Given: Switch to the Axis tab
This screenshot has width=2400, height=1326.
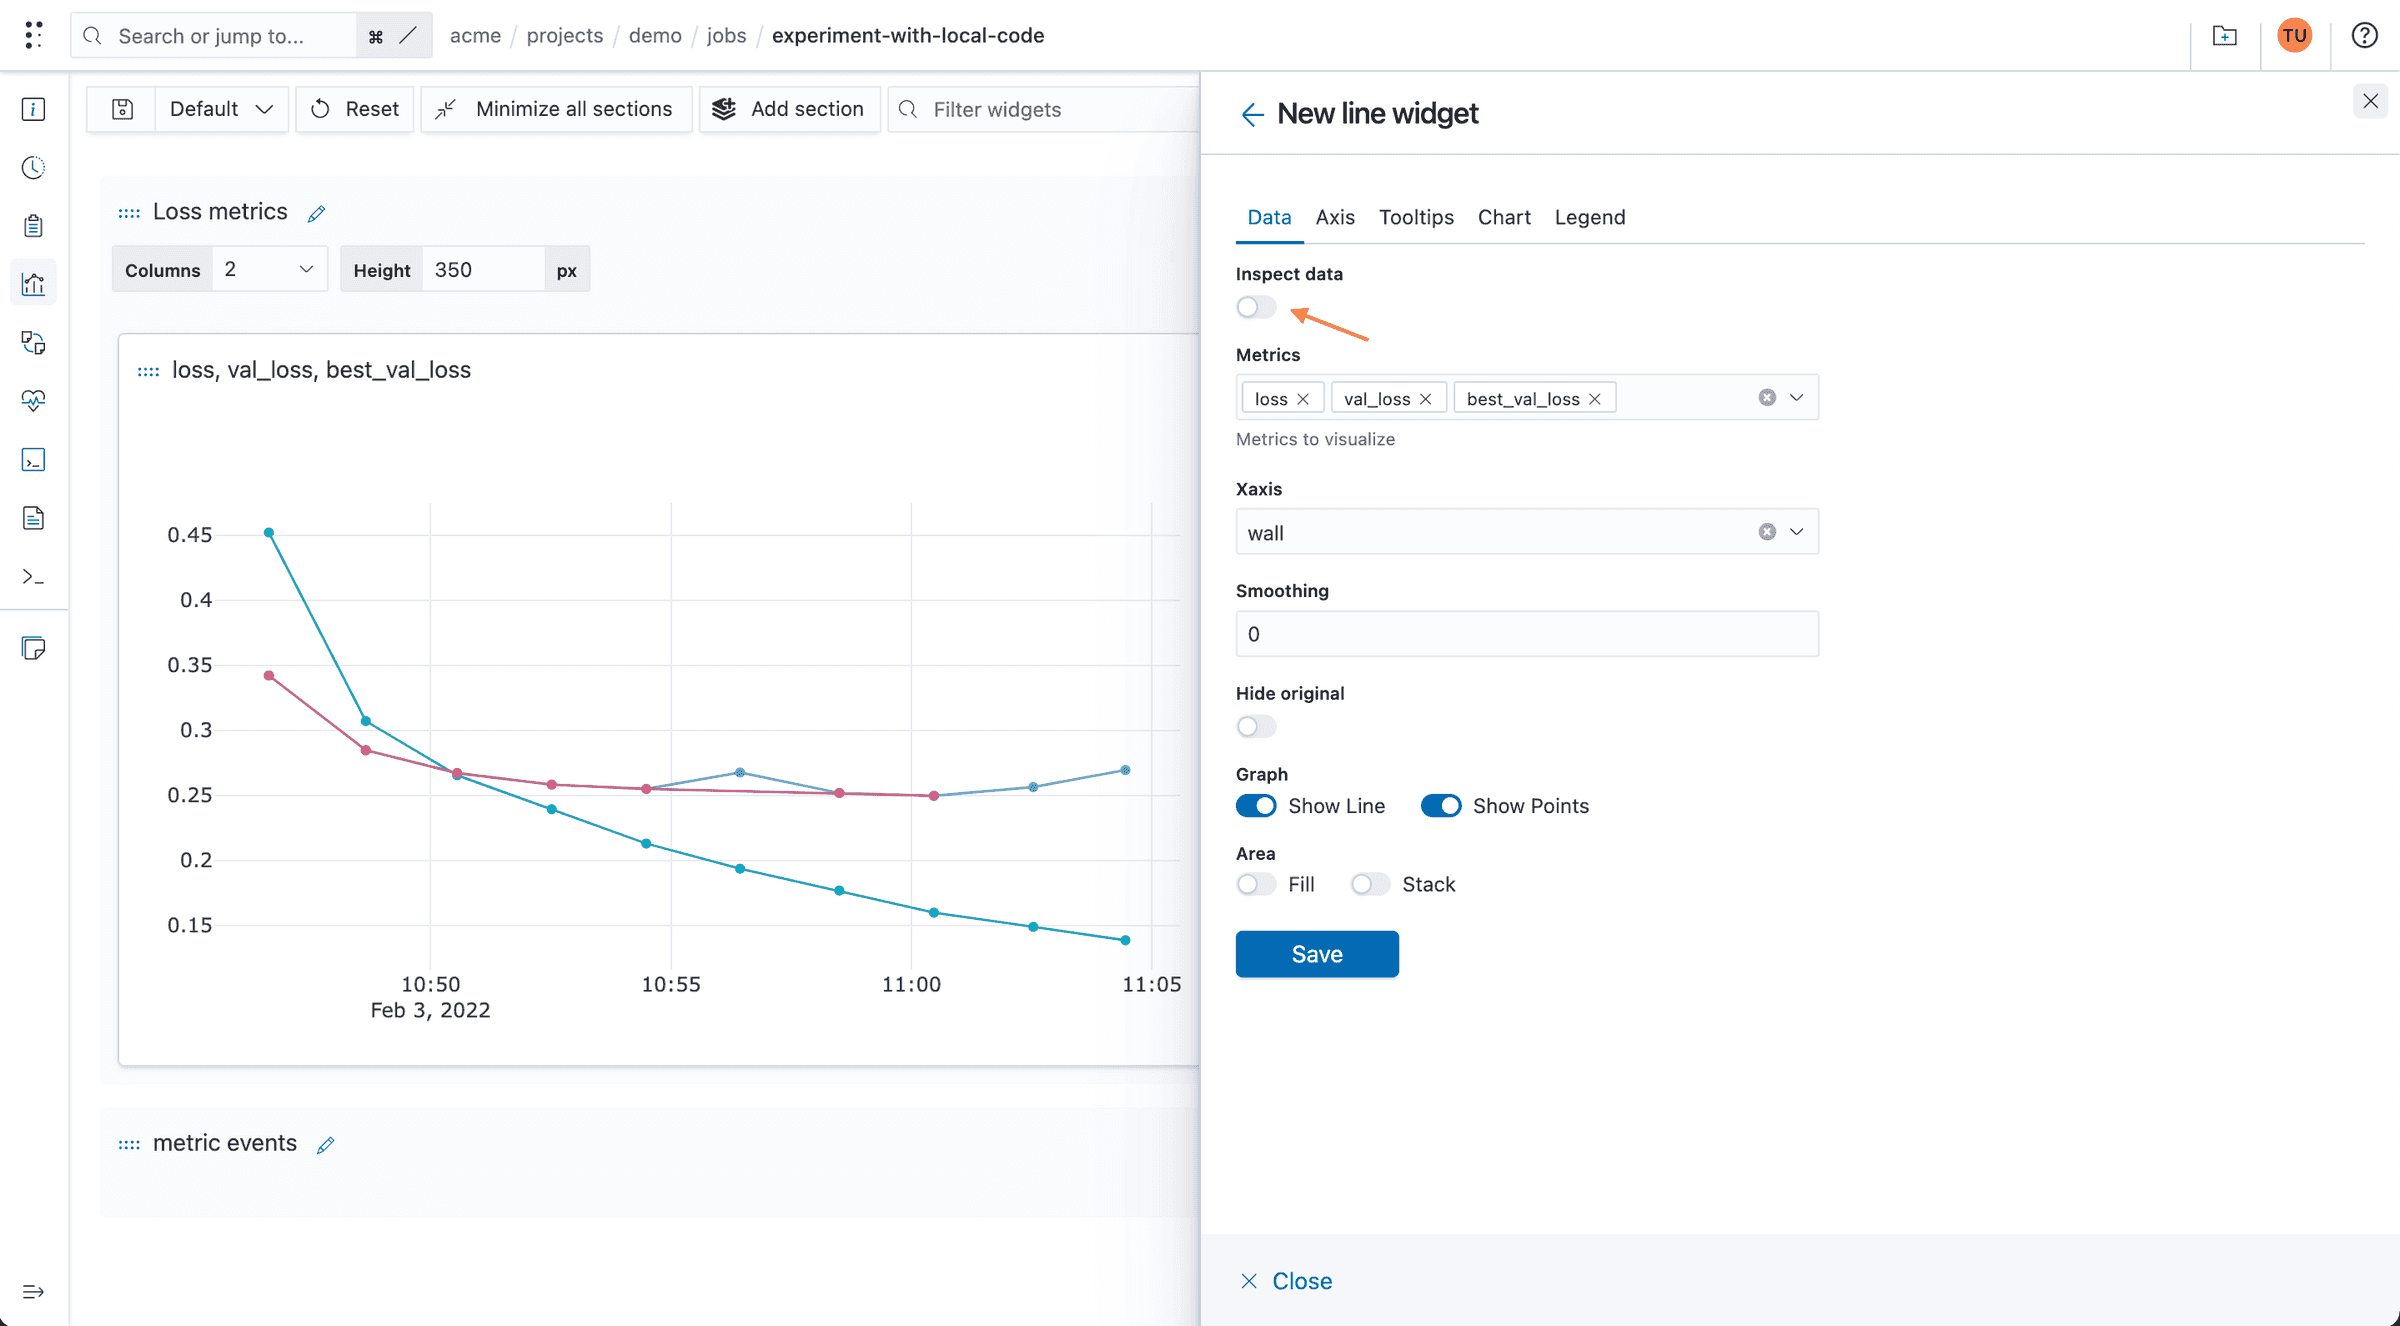Looking at the screenshot, I should point(1335,217).
